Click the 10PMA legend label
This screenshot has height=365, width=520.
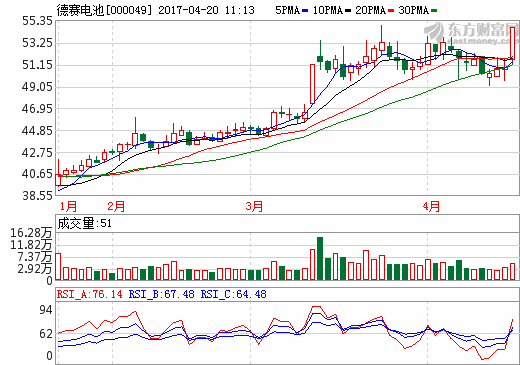(328, 10)
